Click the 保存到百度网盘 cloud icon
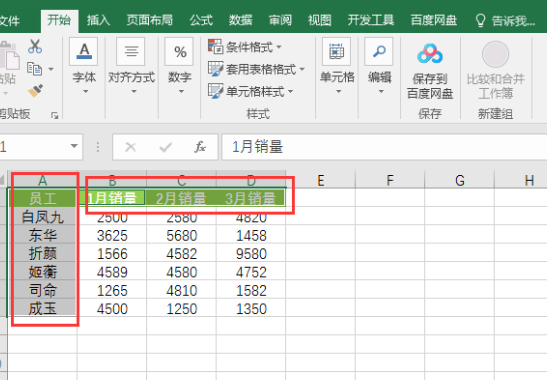This screenshot has height=380, width=547. [x=430, y=53]
